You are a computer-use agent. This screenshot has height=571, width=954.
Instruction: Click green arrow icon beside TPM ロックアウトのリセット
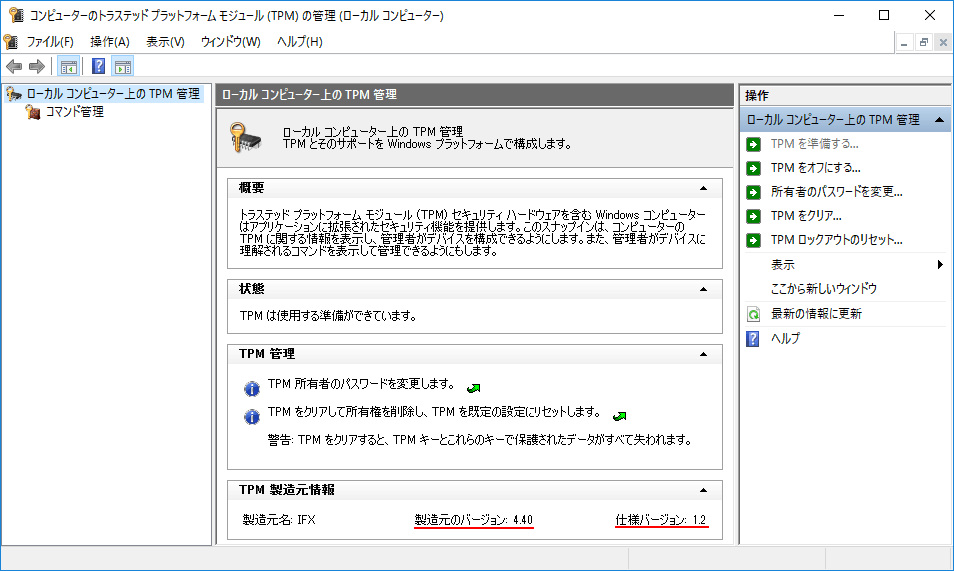click(x=753, y=240)
